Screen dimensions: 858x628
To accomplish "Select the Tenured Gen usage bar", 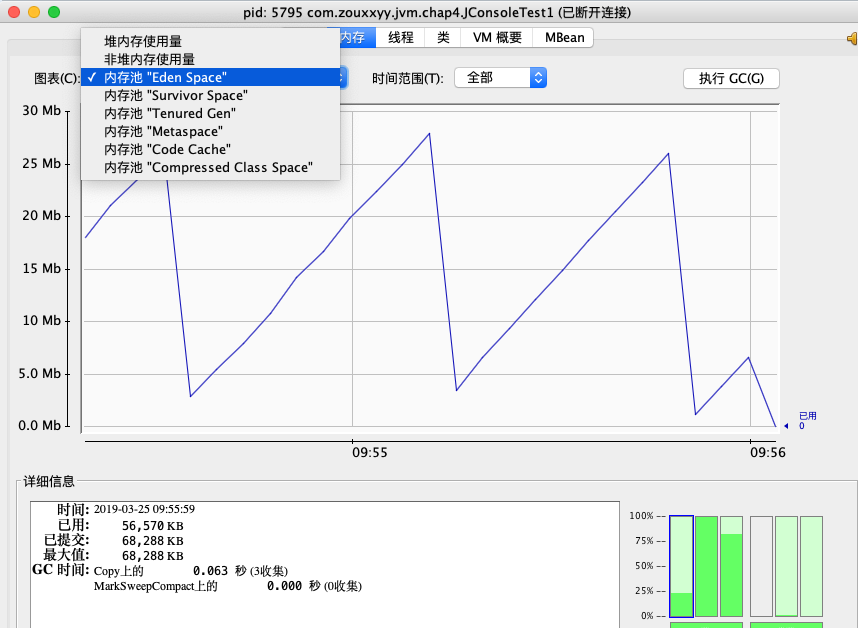I will point(731,565).
